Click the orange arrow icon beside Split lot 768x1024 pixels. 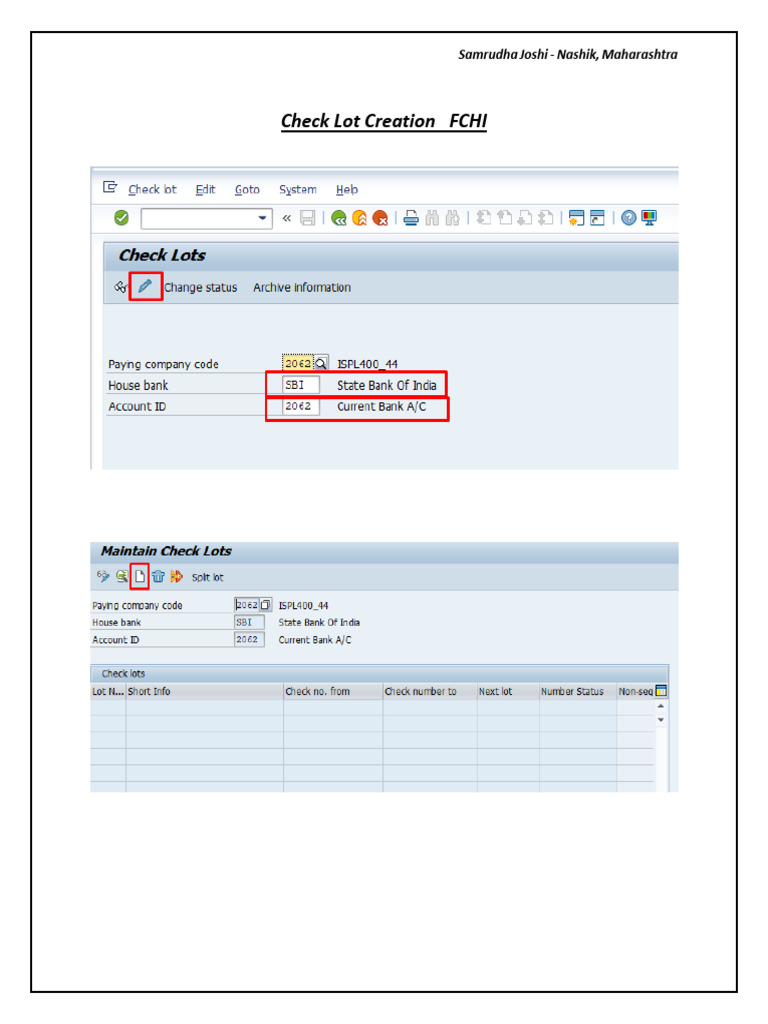click(176, 576)
